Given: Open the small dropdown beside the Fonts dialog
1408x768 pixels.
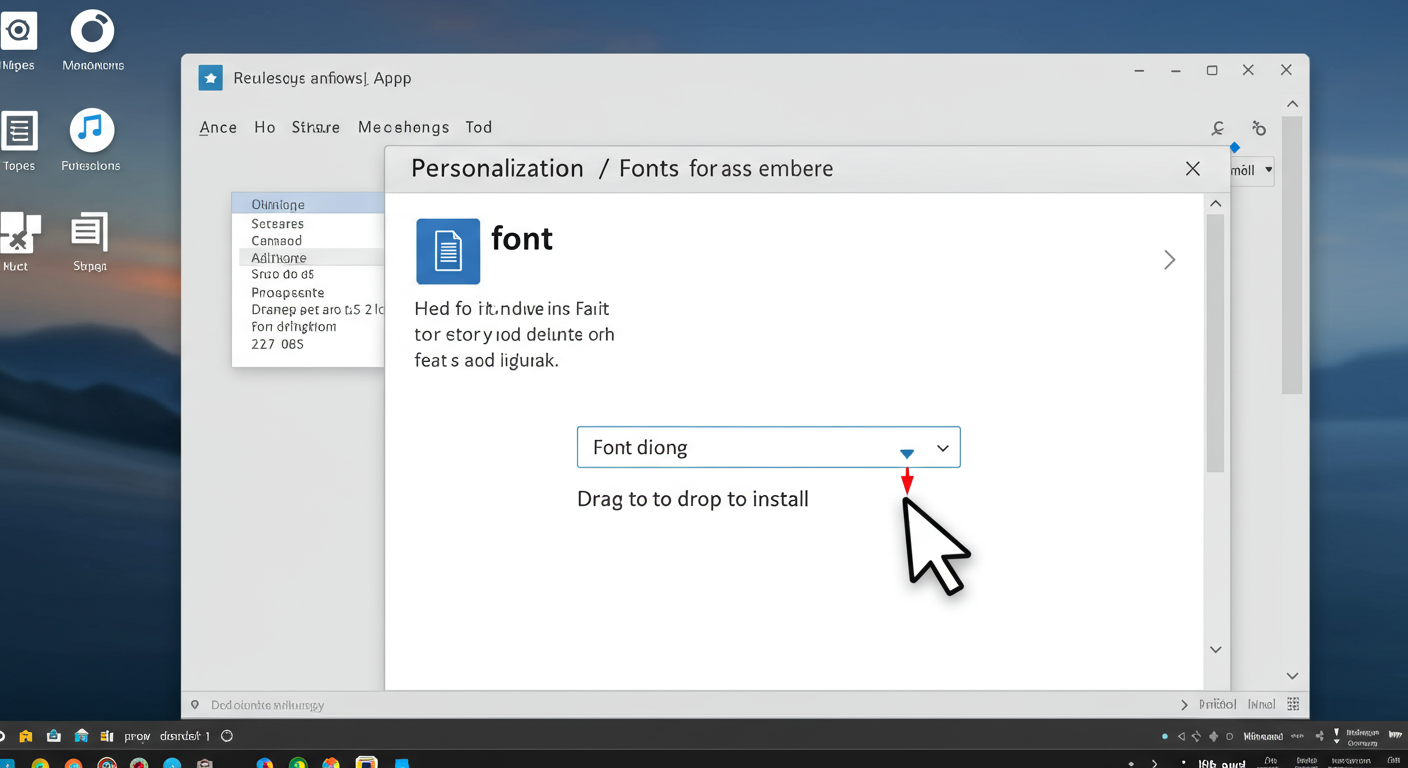Looking at the screenshot, I should click(x=1267, y=170).
